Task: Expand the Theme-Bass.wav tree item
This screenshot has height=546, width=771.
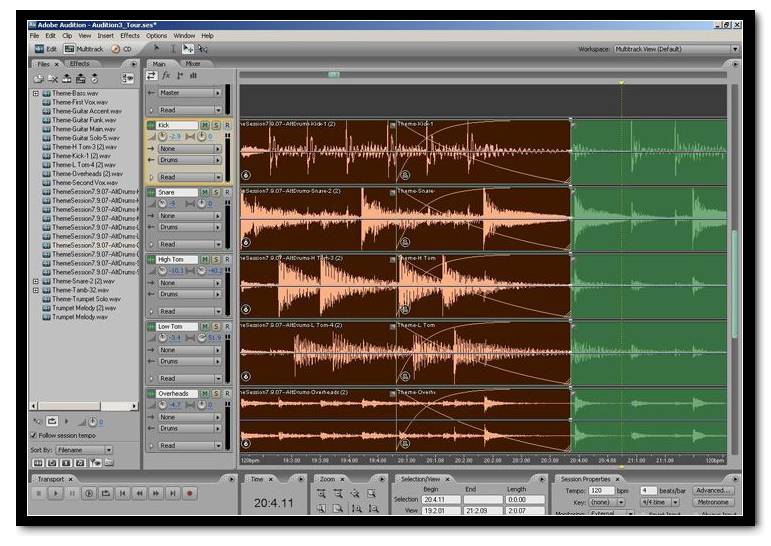Action: [36, 93]
